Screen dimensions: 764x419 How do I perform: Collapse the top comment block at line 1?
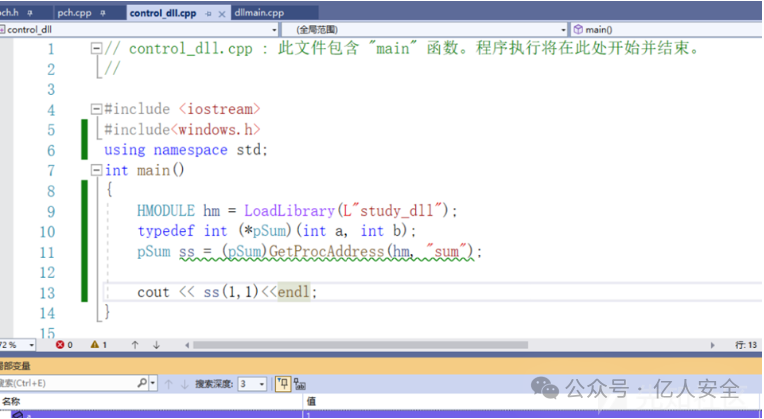pos(96,48)
